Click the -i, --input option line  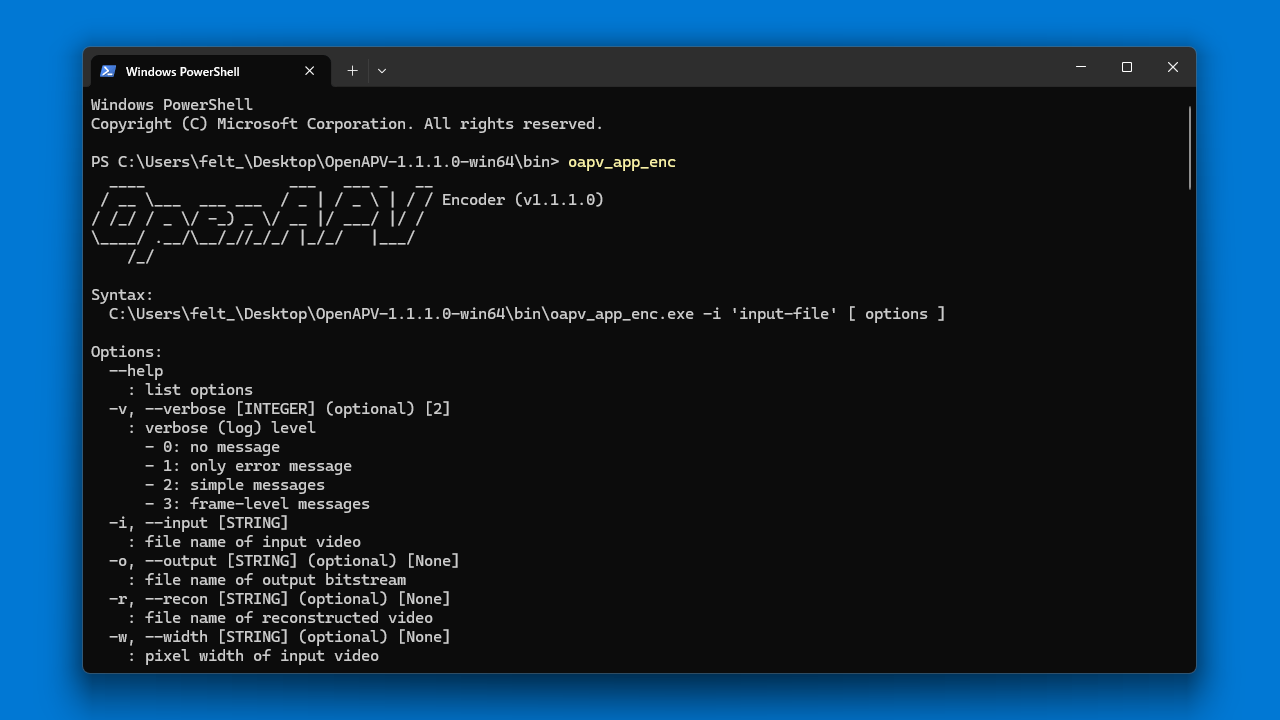click(199, 523)
